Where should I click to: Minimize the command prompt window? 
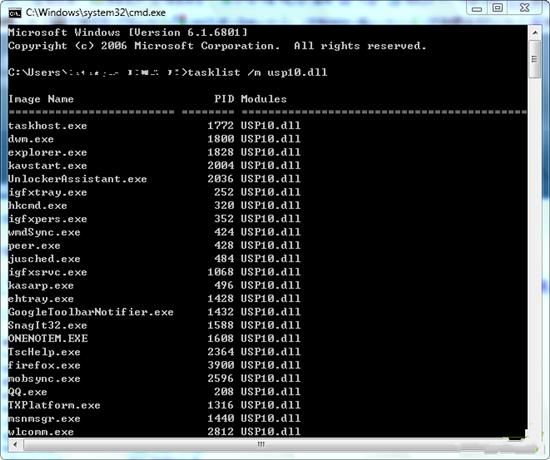coord(476,9)
